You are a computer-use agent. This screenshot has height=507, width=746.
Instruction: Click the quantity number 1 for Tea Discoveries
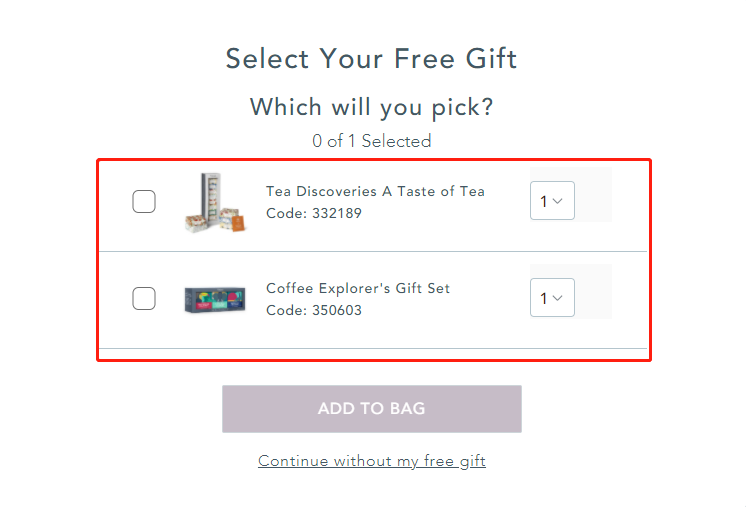tap(543, 201)
